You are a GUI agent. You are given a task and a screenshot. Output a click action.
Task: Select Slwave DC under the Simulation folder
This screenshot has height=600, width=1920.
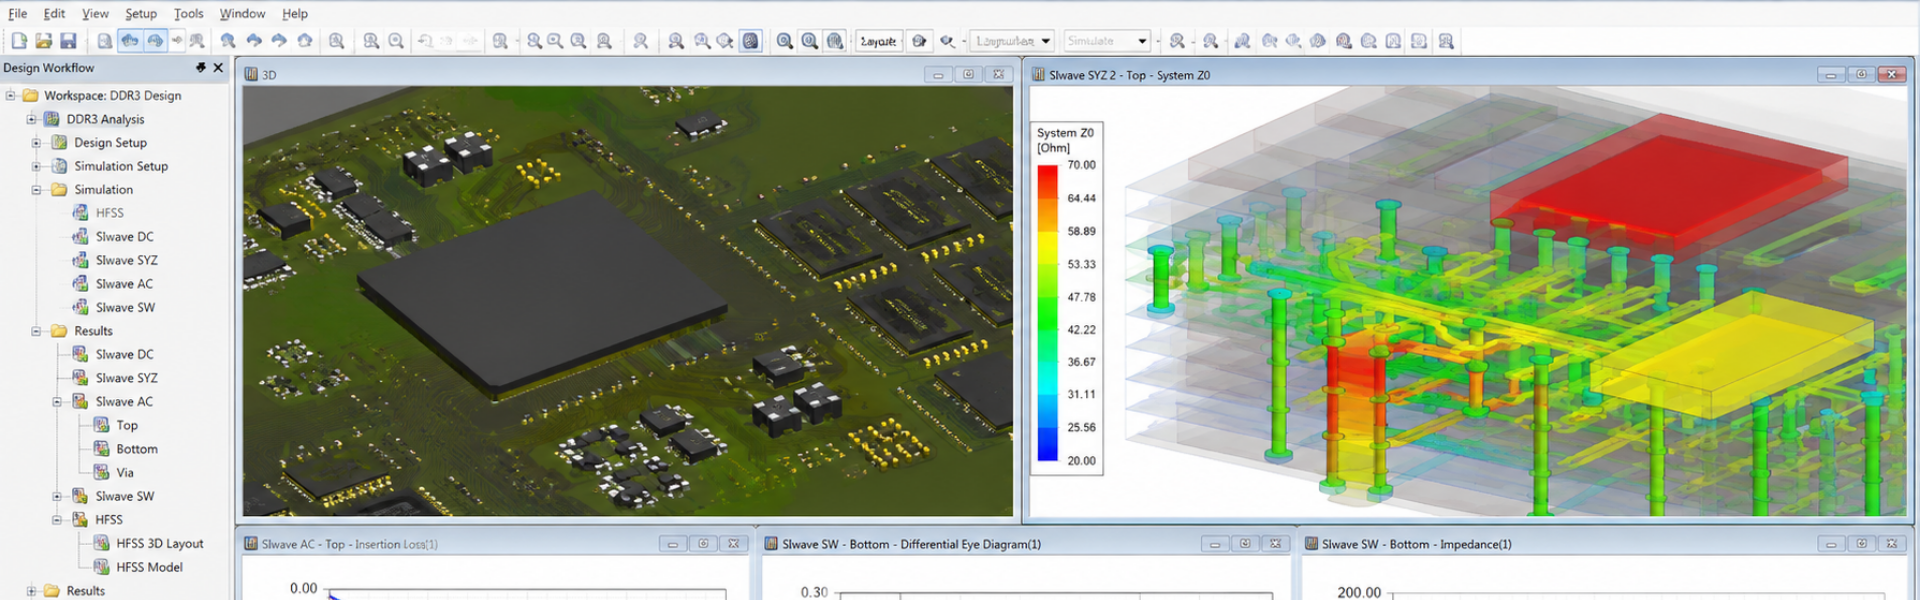[124, 237]
